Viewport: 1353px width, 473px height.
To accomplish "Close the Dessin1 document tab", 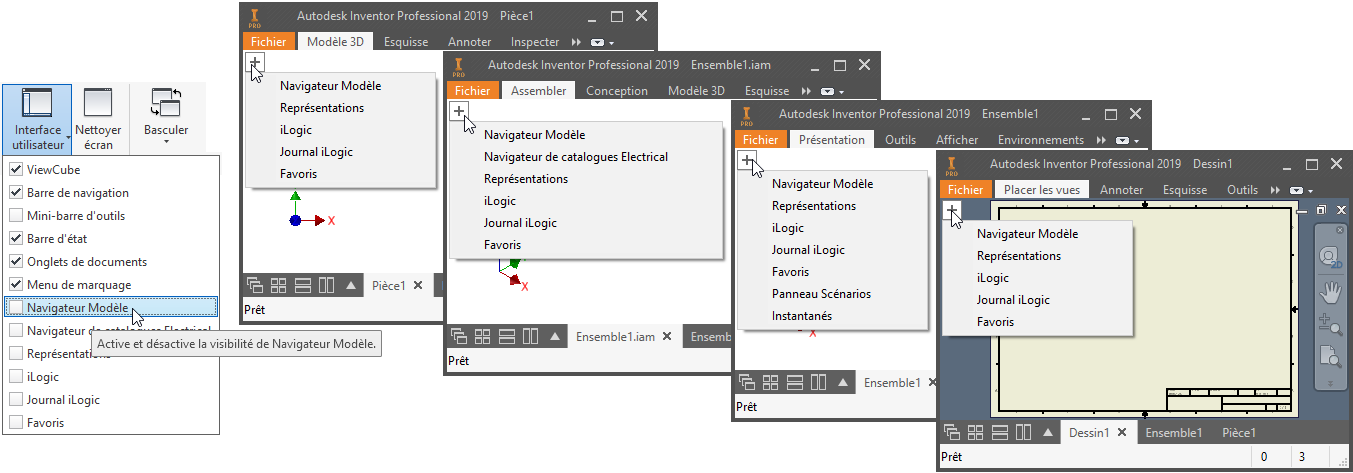I will [1122, 433].
